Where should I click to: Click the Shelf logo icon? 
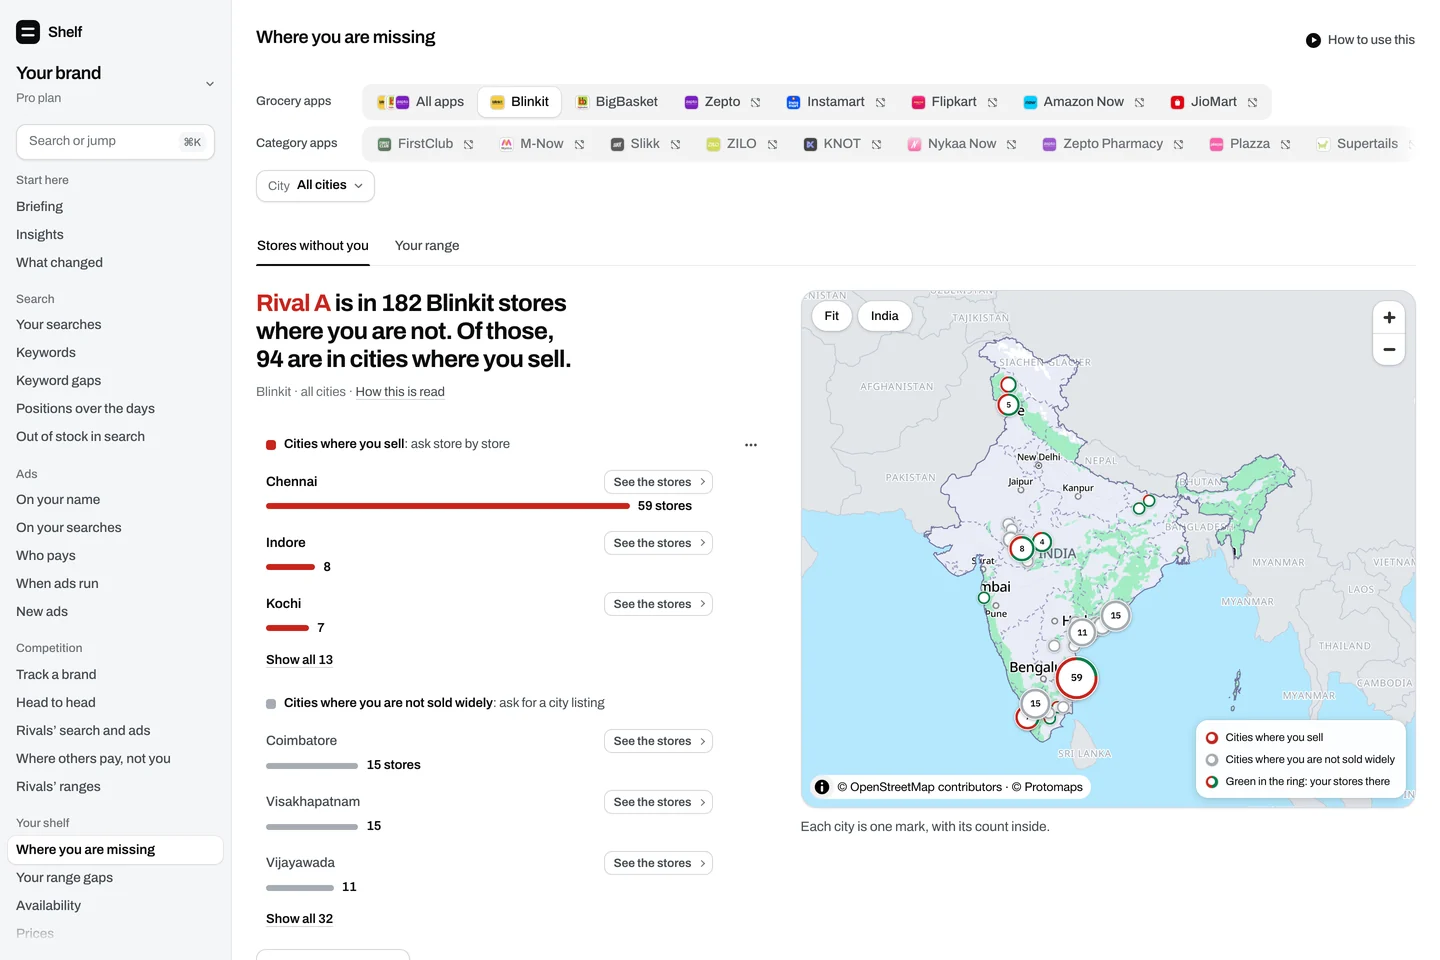pos(28,32)
